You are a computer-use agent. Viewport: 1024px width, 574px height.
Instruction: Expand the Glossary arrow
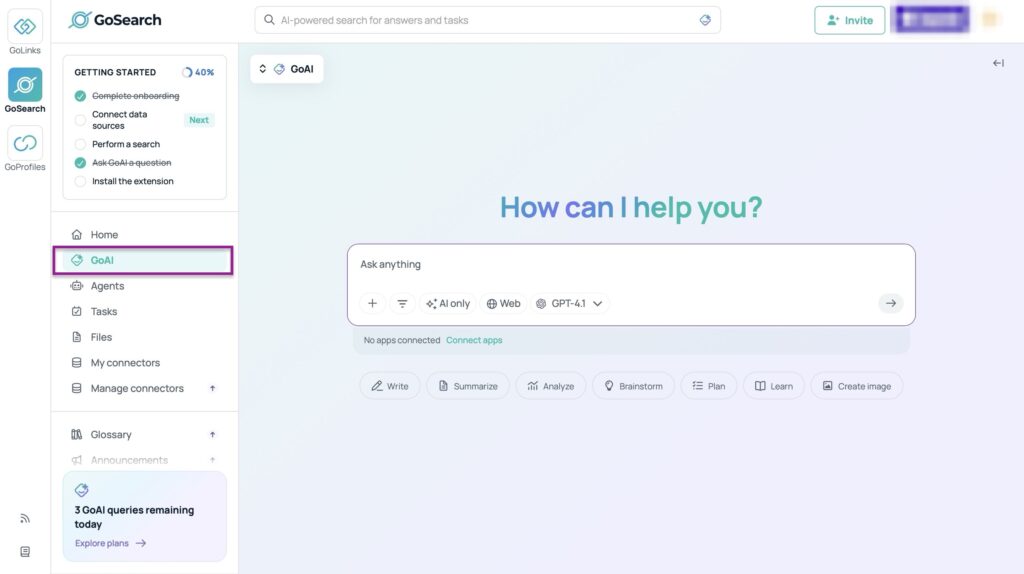tap(212, 435)
